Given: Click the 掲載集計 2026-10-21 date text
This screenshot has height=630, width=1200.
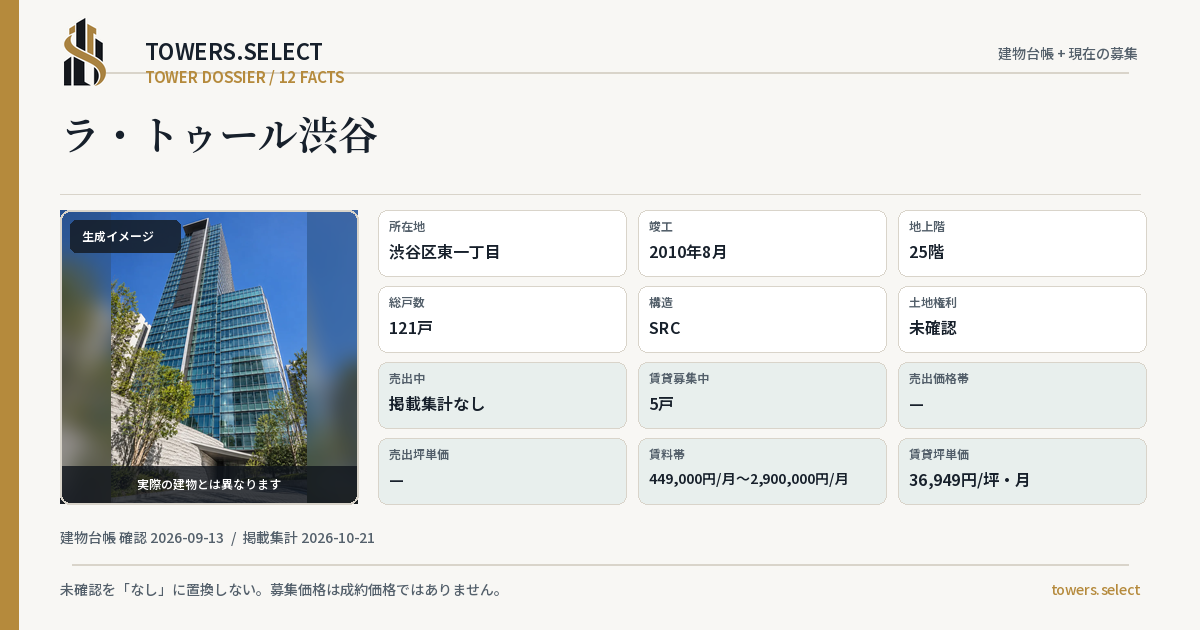Looking at the screenshot, I should coord(308,538).
